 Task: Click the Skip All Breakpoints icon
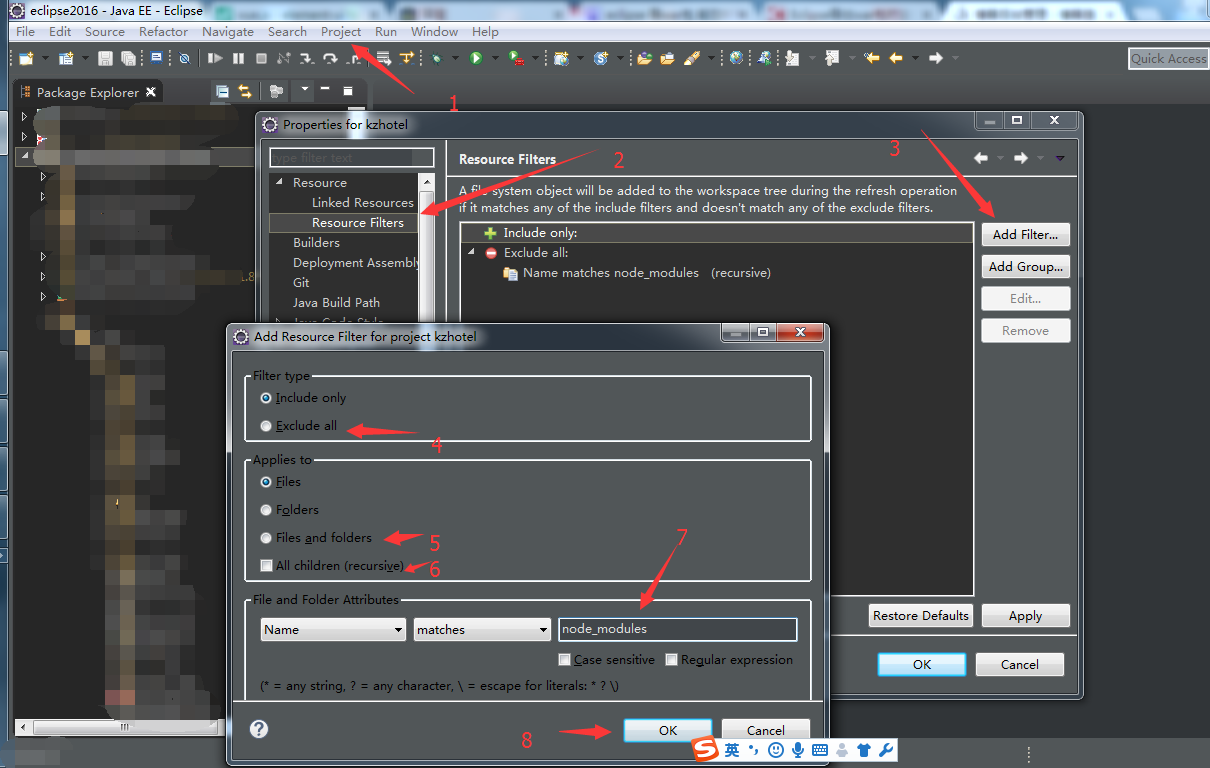pyautogui.click(x=184, y=58)
